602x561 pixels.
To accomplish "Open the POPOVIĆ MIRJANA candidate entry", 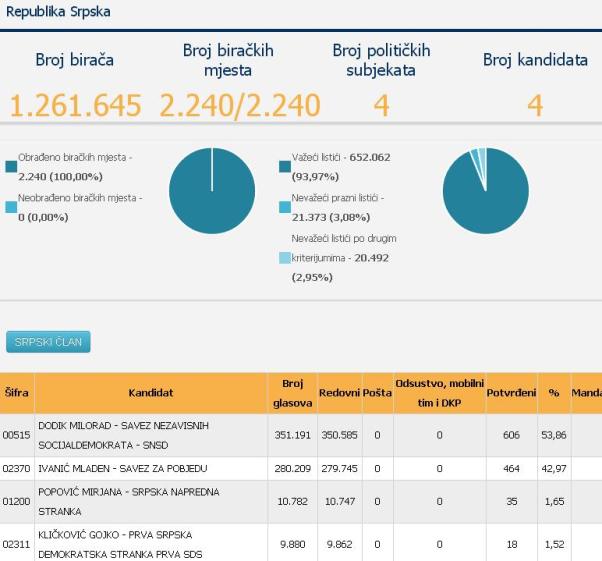I will [150, 501].
